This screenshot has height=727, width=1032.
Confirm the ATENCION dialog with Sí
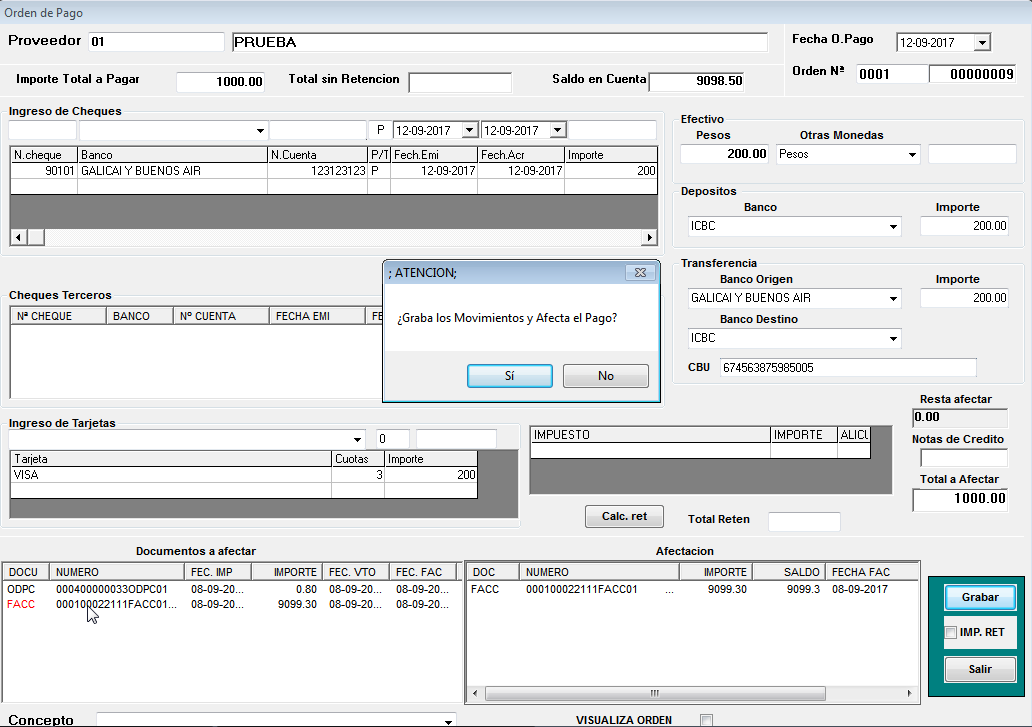[x=509, y=376]
